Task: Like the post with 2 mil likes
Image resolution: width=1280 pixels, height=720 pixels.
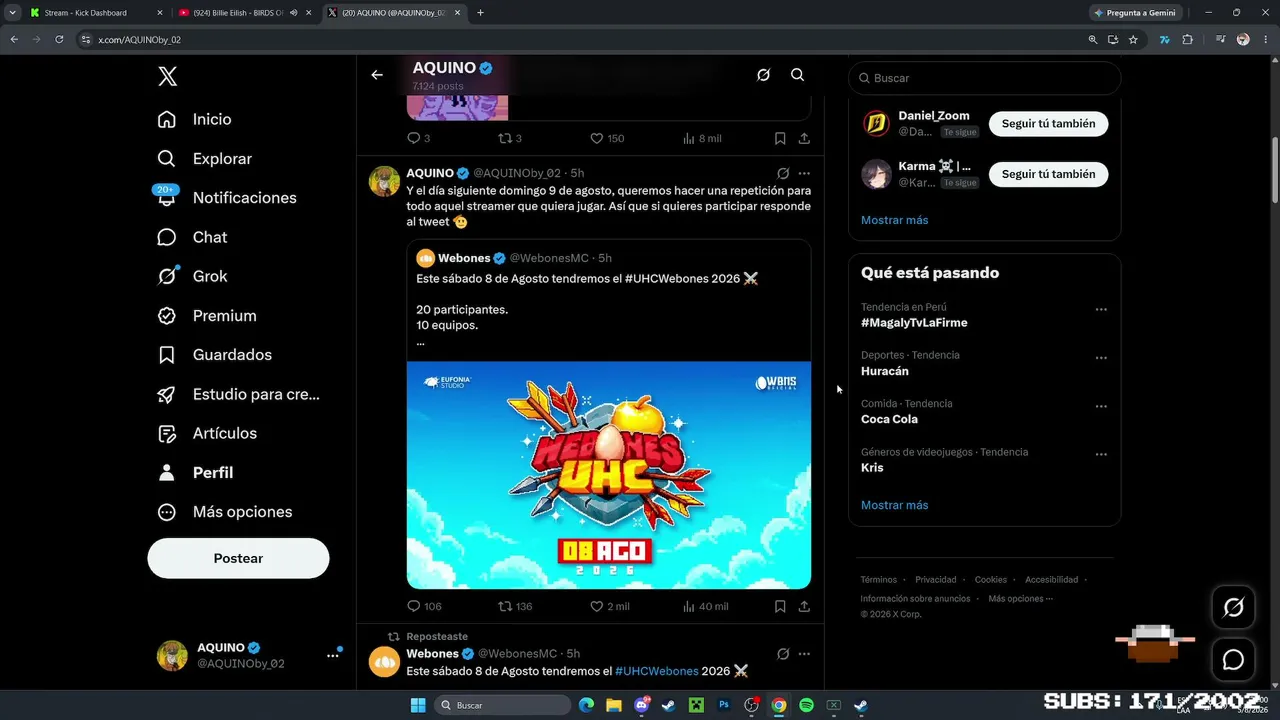Action: pos(609,606)
